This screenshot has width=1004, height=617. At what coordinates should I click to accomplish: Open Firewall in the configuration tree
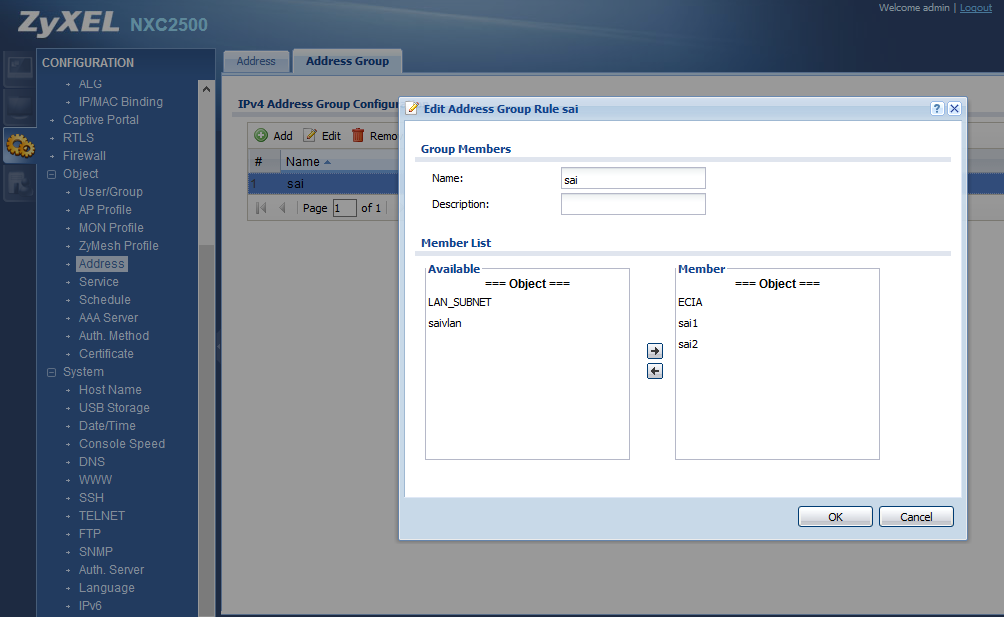[x=84, y=156]
